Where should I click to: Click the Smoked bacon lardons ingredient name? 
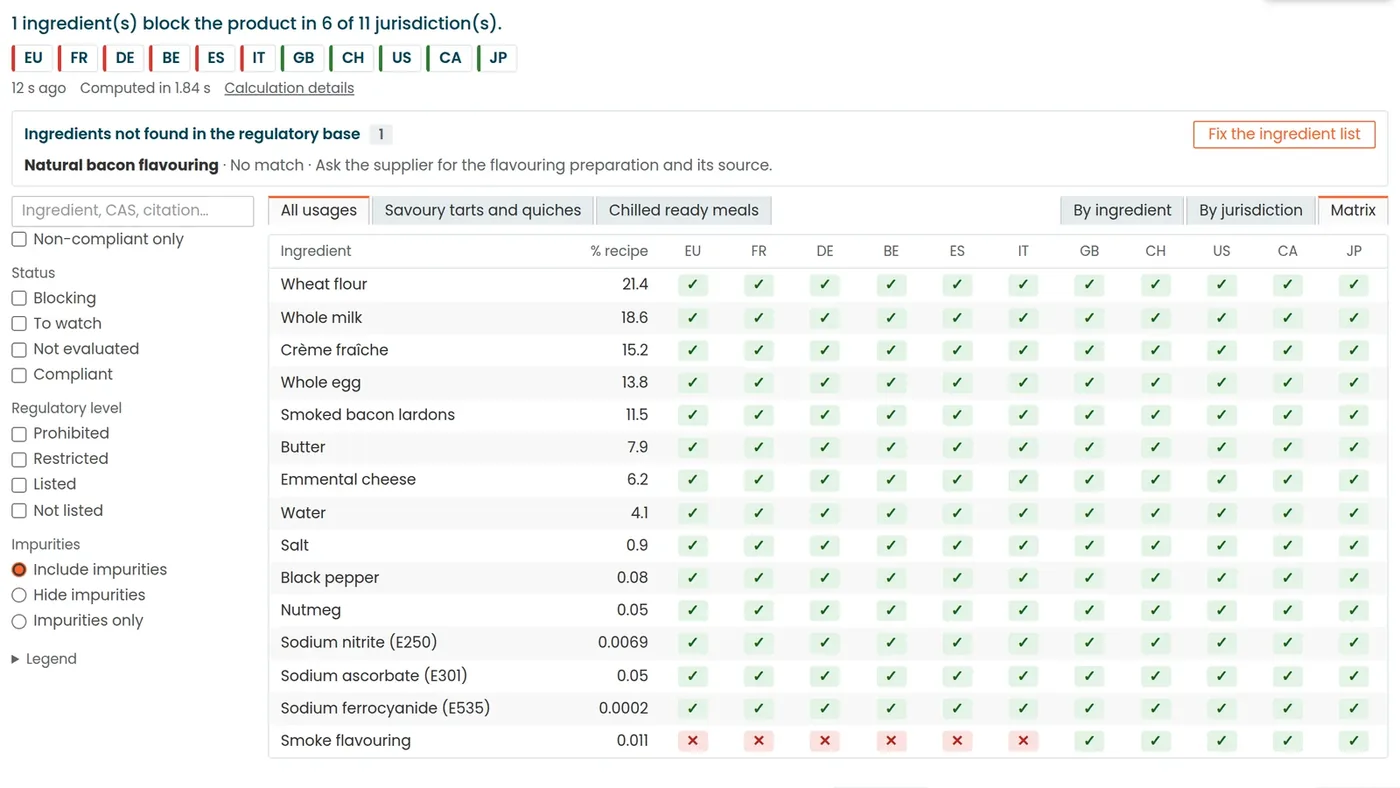[367, 415]
